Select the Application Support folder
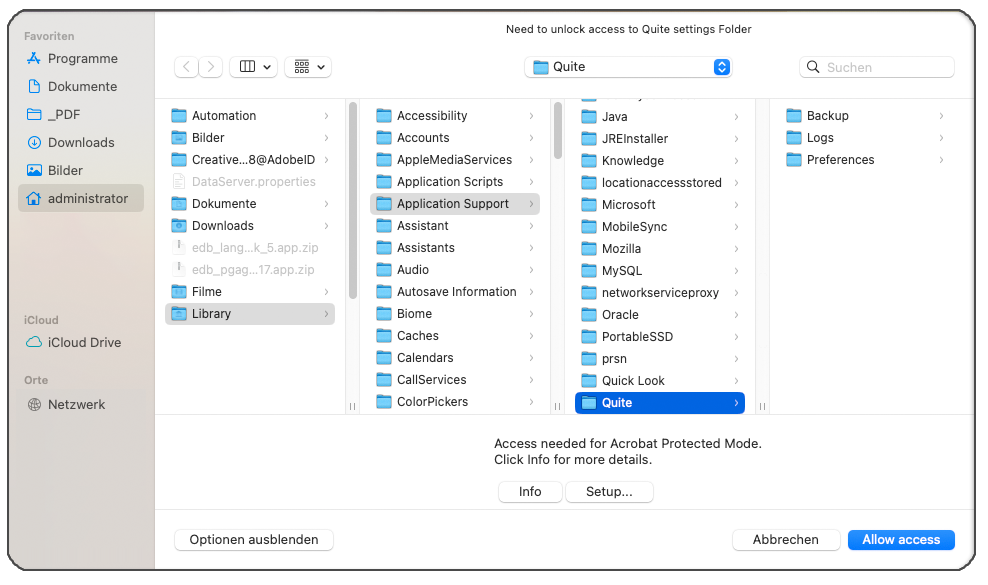This screenshot has height=585, width=988. point(455,204)
